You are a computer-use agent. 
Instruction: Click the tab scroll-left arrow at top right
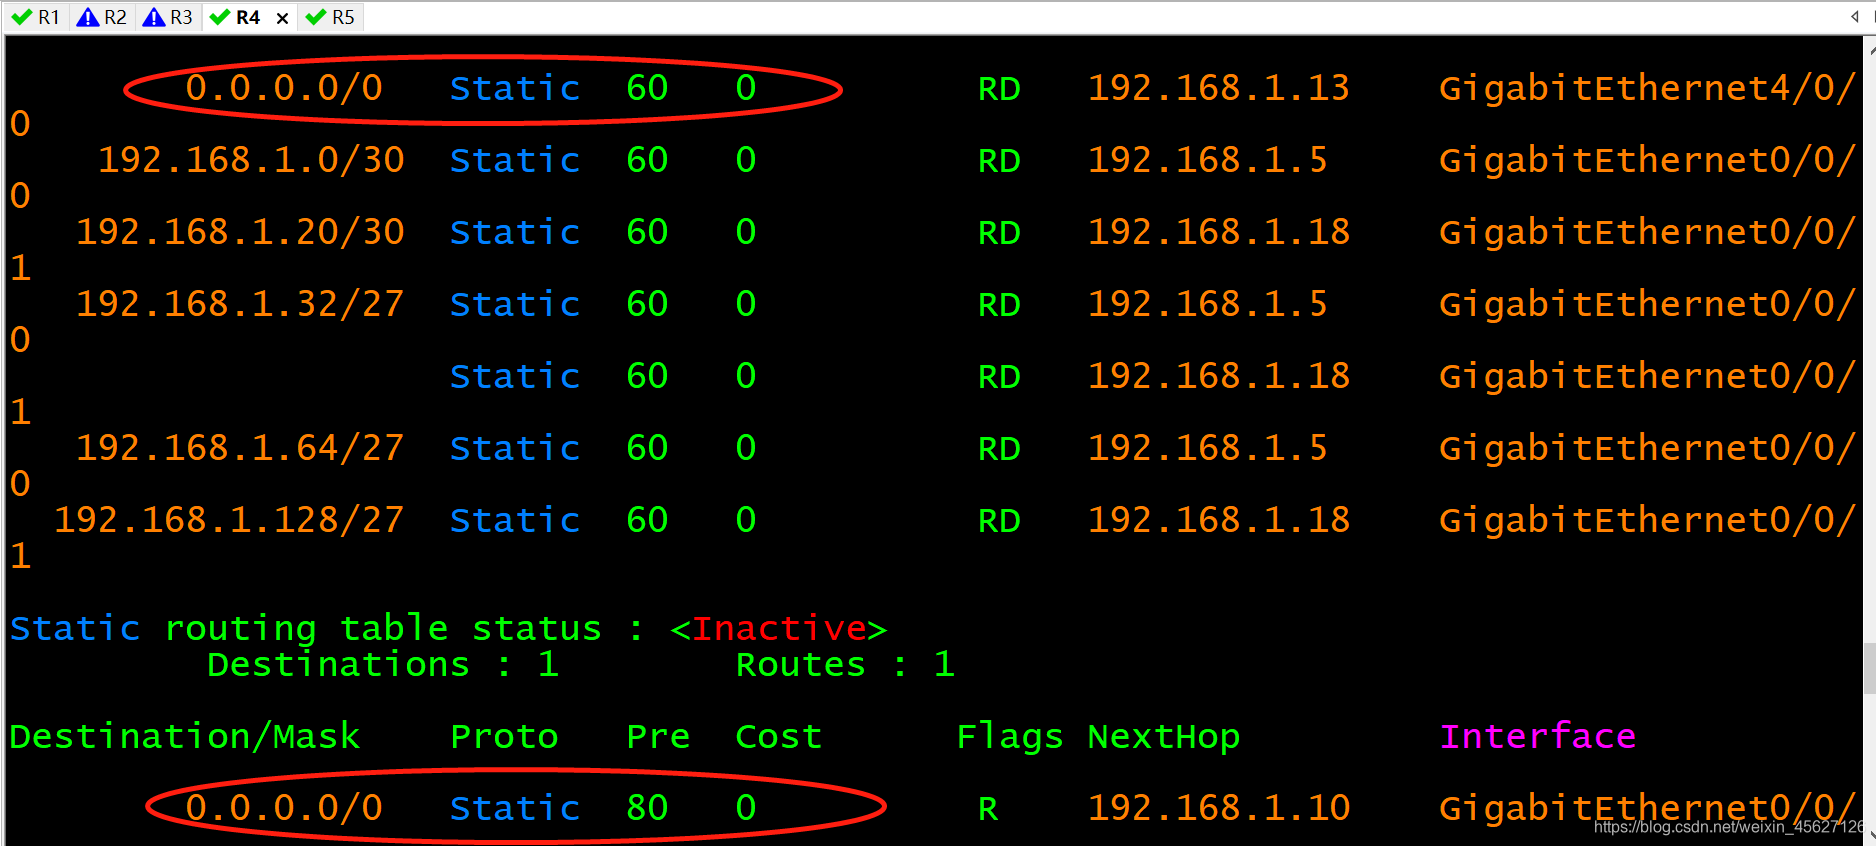(1855, 16)
